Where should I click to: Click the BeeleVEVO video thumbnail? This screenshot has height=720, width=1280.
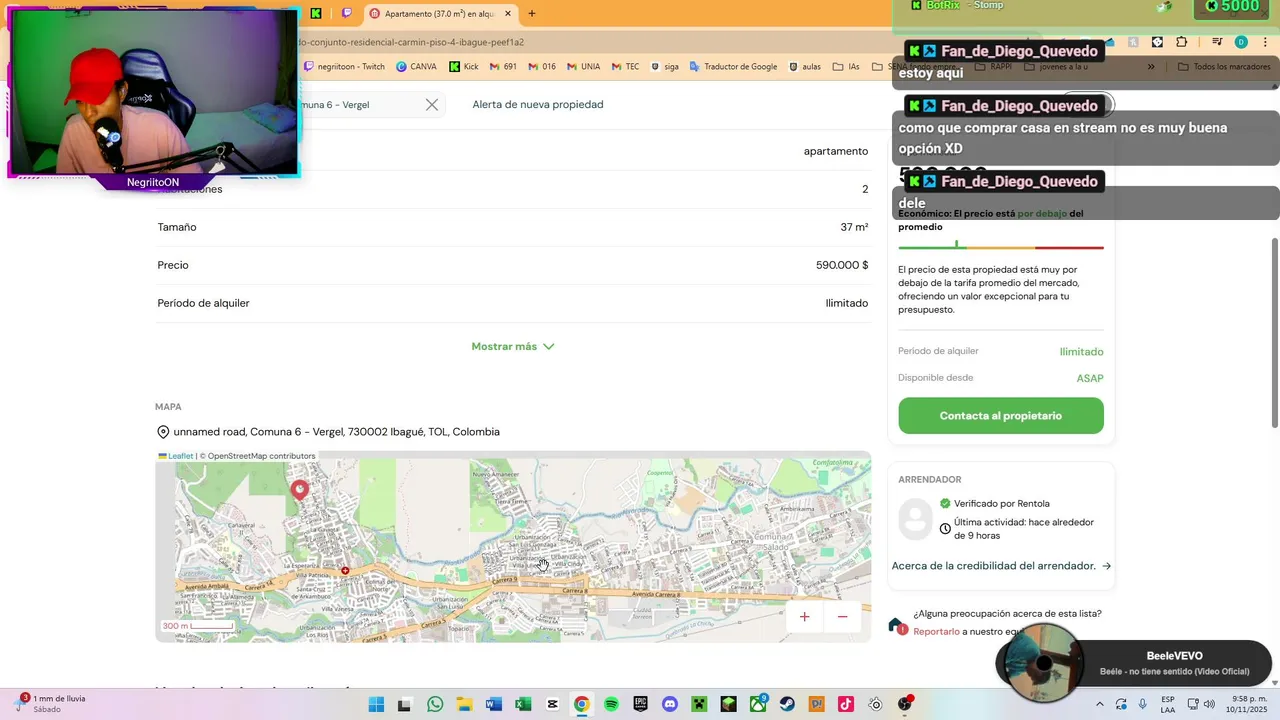click(x=1043, y=663)
